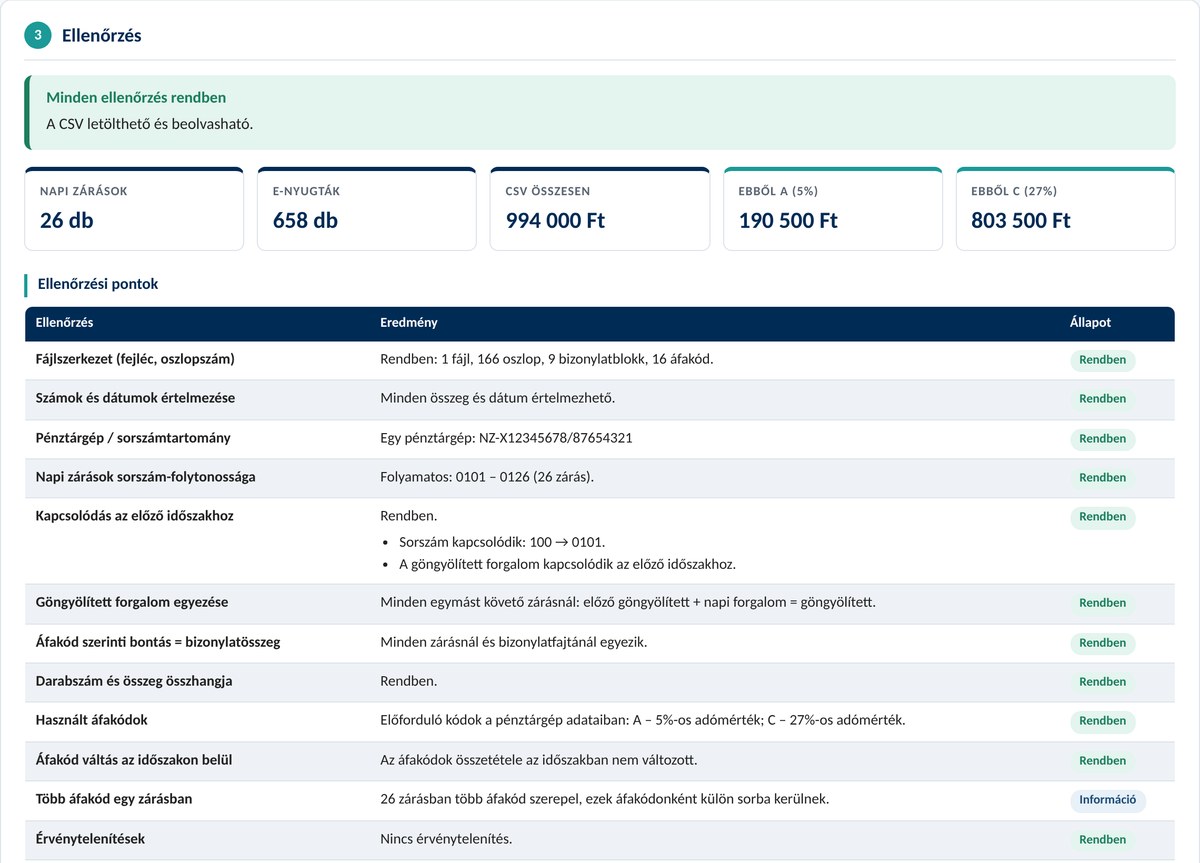Screen dimensions: 1200x863
Task: Click 'A göngyölített forgalom kapcsolódik' bullet
Action: (x=567, y=564)
